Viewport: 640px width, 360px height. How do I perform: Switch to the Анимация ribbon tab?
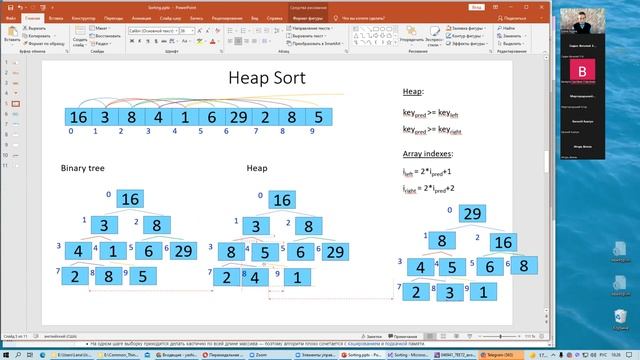point(141,18)
